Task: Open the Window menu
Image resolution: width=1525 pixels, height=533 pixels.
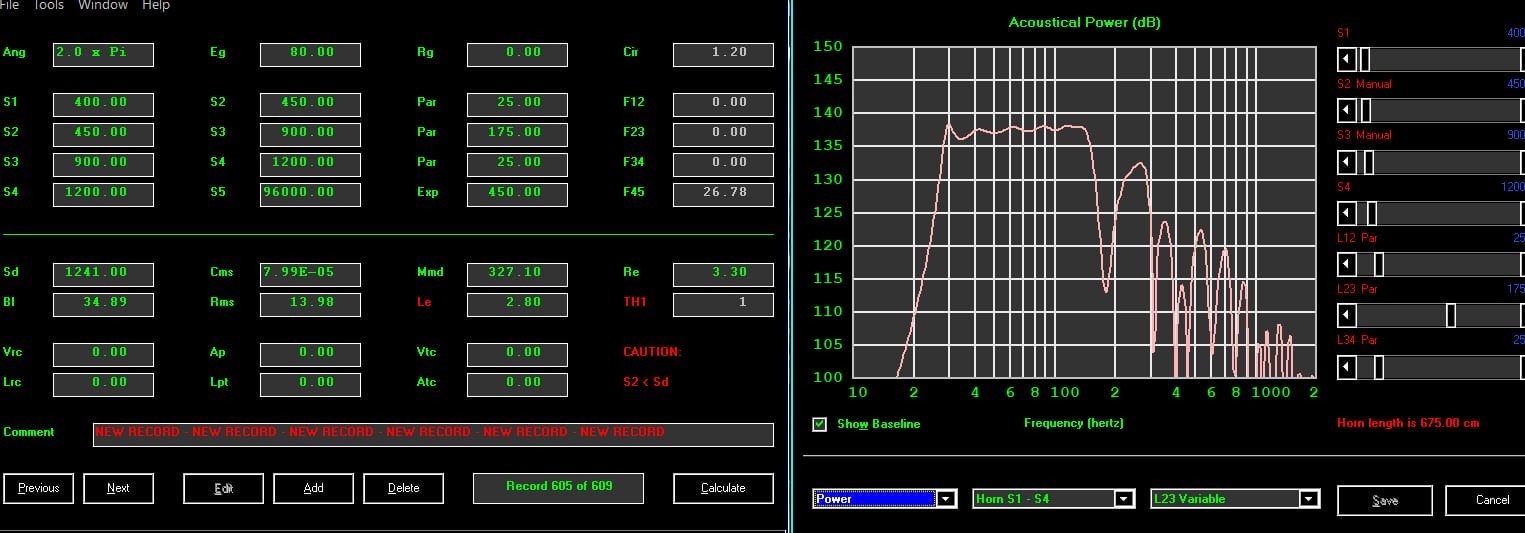Action: pyautogui.click(x=103, y=5)
